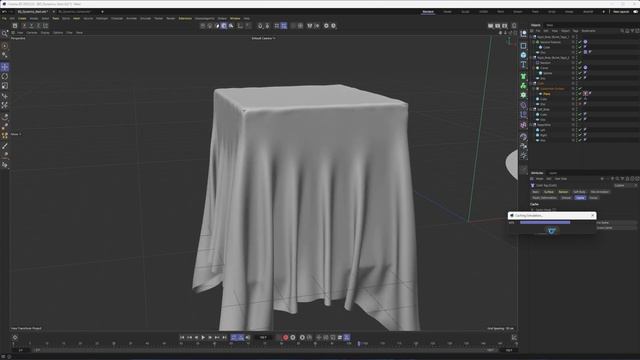This screenshot has height=360, width=640.
Task: Lock the X axis in top toolbar
Action: (x=24, y=26)
